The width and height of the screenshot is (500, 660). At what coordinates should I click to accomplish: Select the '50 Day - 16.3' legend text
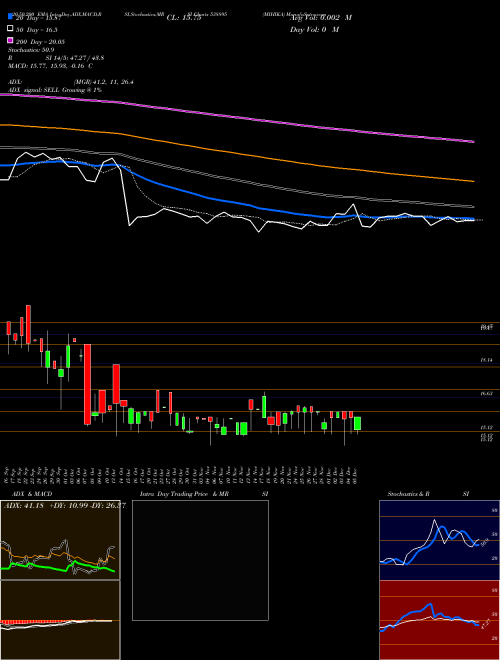(x=37, y=30)
